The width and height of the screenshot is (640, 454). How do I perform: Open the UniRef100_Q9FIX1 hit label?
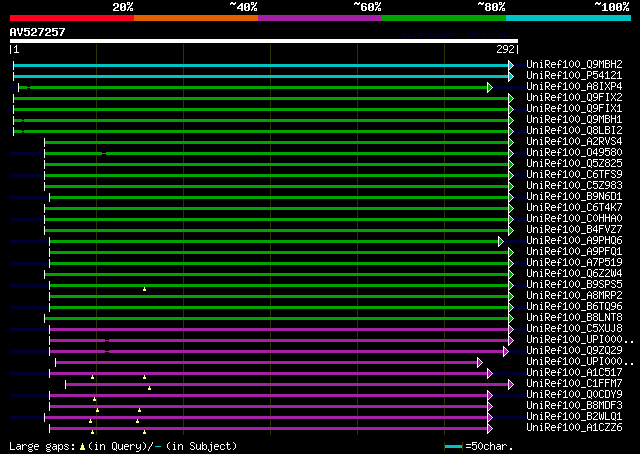[x=574, y=109]
